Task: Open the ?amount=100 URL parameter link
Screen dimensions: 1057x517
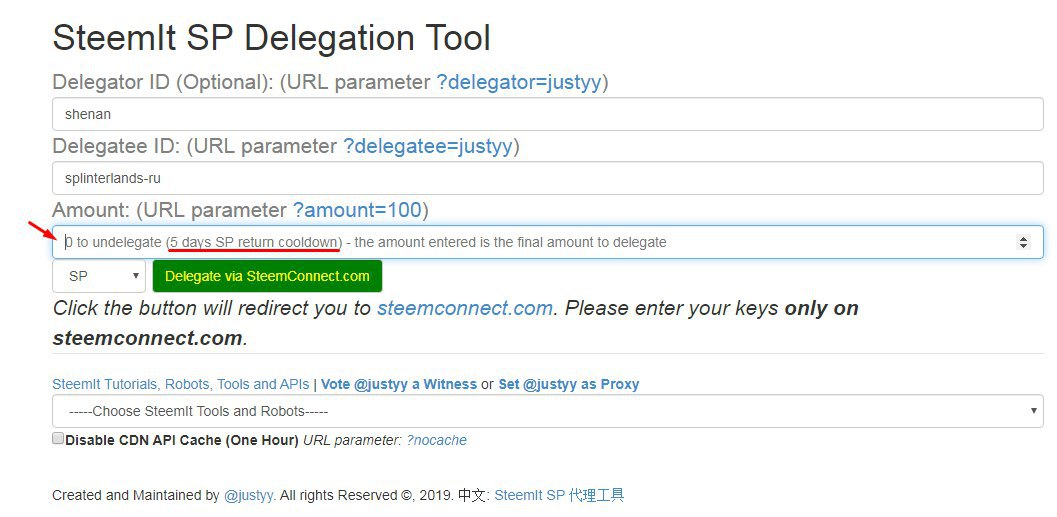Action: (x=357, y=210)
